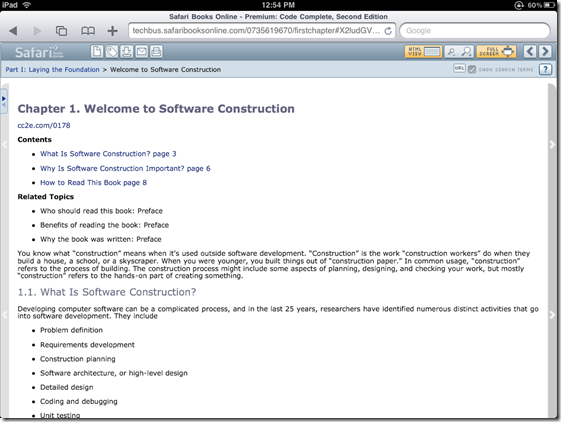Tap the Wi-Fi icon in status bar
Image resolution: width=561 pixels, height=422 pixels.
pos(26,5)
